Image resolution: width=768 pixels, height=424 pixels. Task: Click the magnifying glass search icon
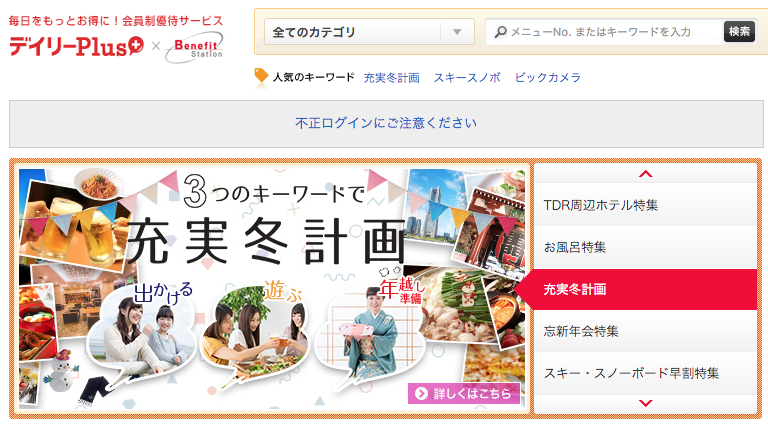click(x=500, y=32)
